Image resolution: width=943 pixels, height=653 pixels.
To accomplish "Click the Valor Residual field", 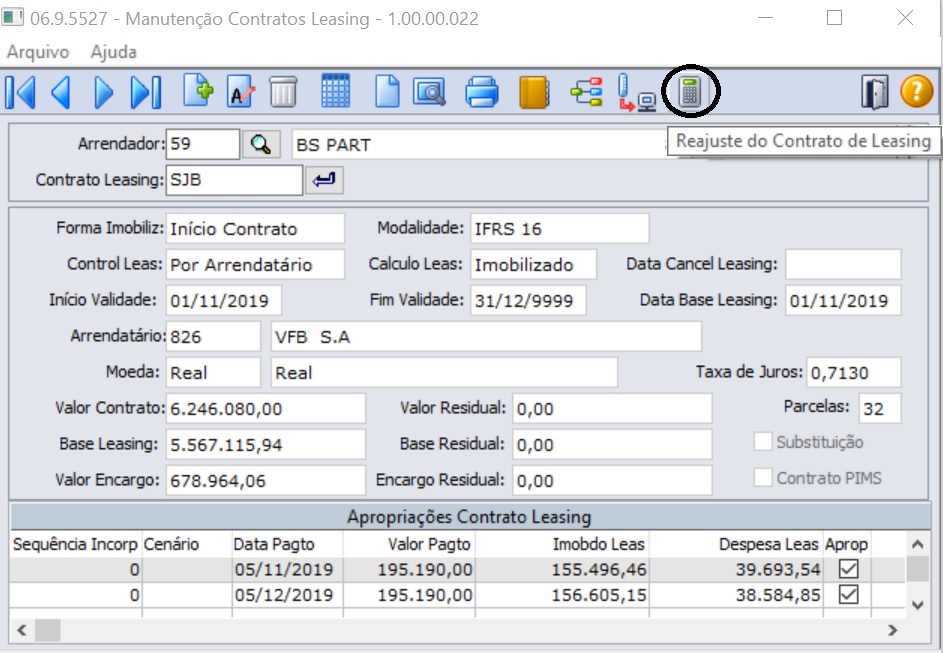I will click(x=612, y=409).
